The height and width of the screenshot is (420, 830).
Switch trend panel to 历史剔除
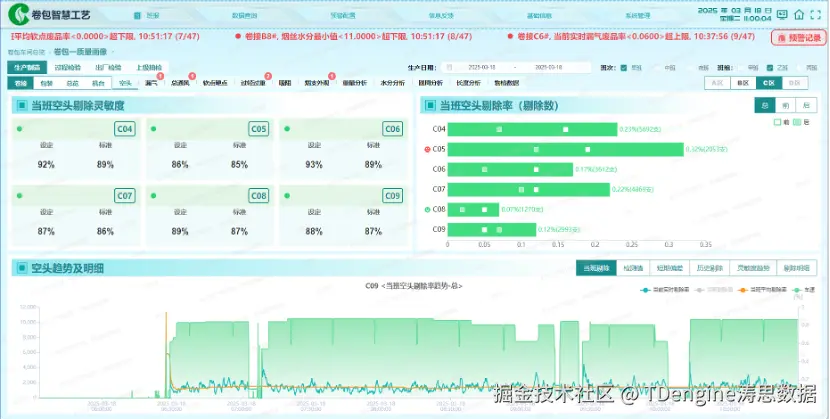click(x=711, y=268)
